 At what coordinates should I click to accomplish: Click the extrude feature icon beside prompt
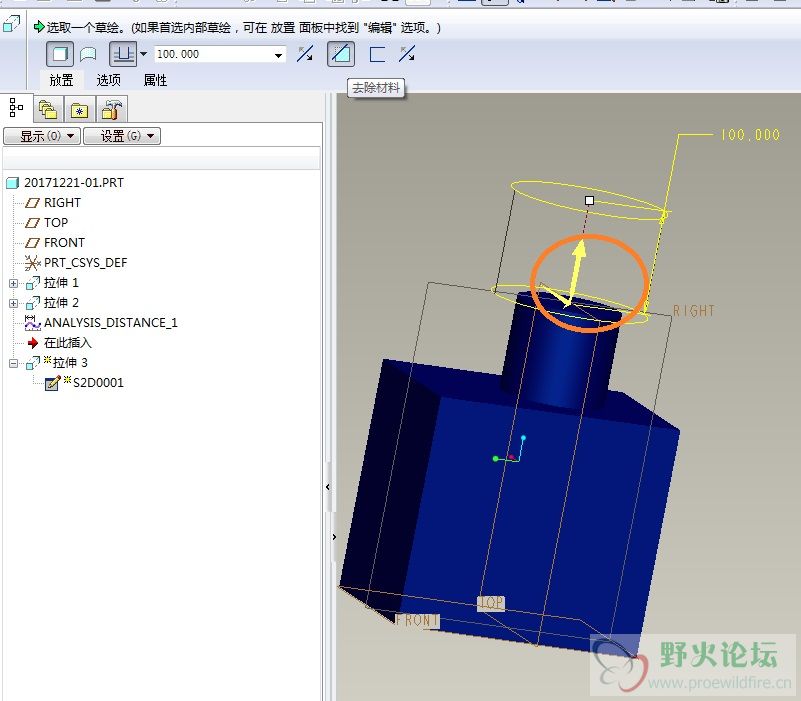click(x=11, y=24)
